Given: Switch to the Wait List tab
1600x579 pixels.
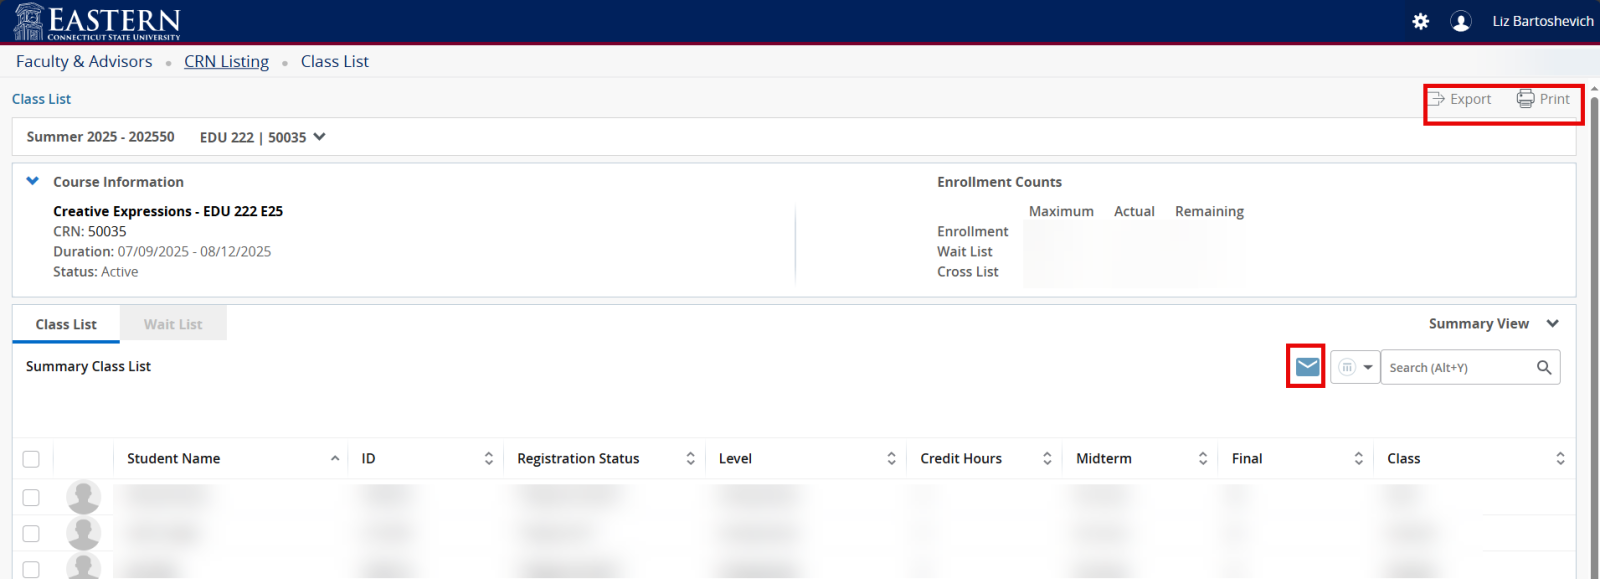Looking at the screenshot, I should click(173, 324).
